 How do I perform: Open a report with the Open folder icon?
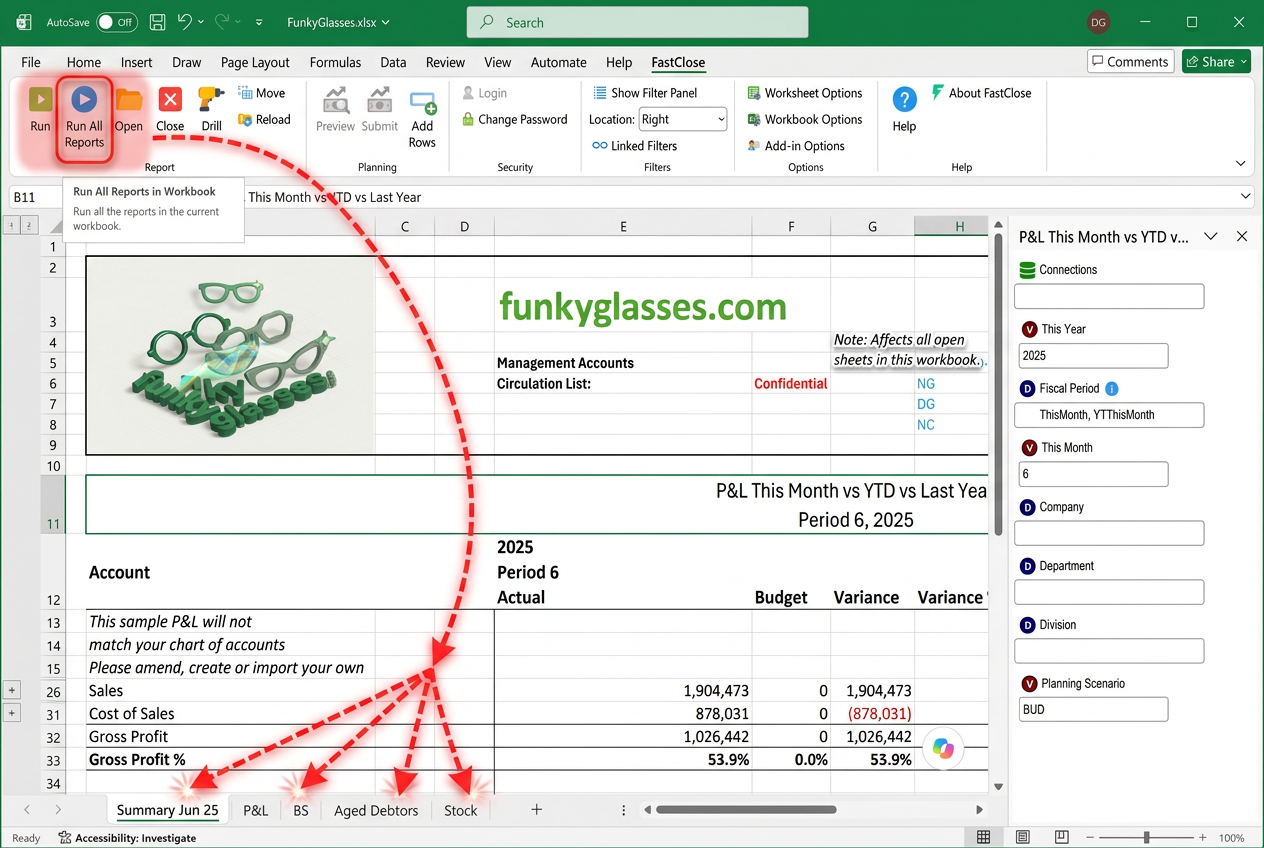pos(128,100)
